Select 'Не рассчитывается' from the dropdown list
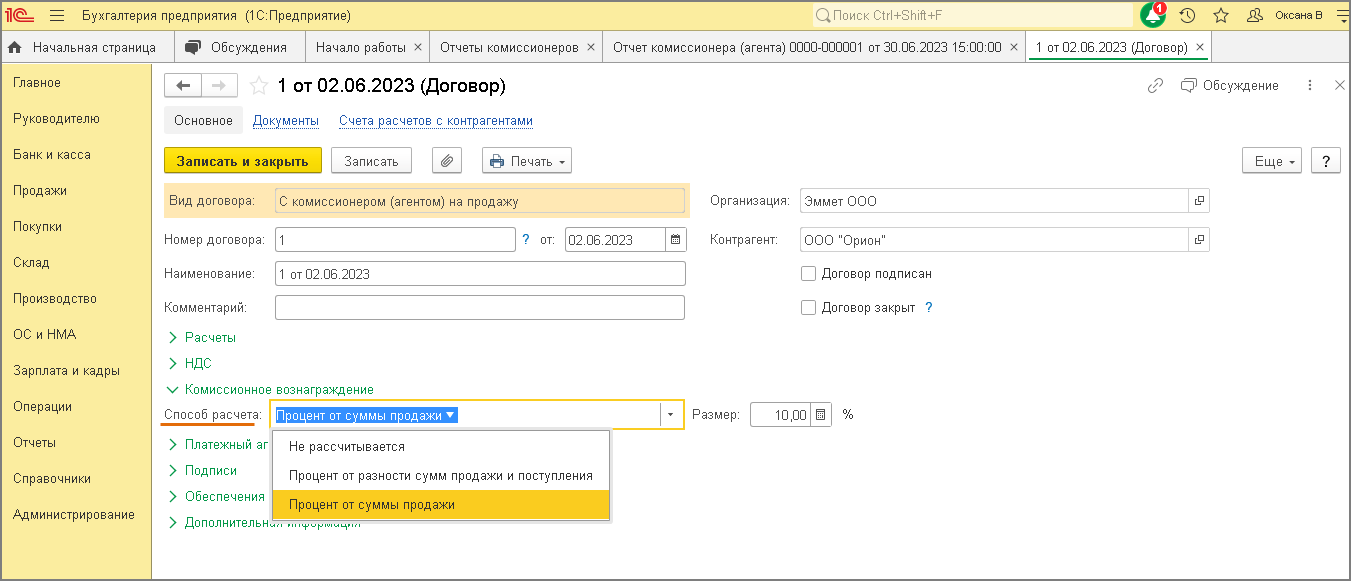 point(346,447)
